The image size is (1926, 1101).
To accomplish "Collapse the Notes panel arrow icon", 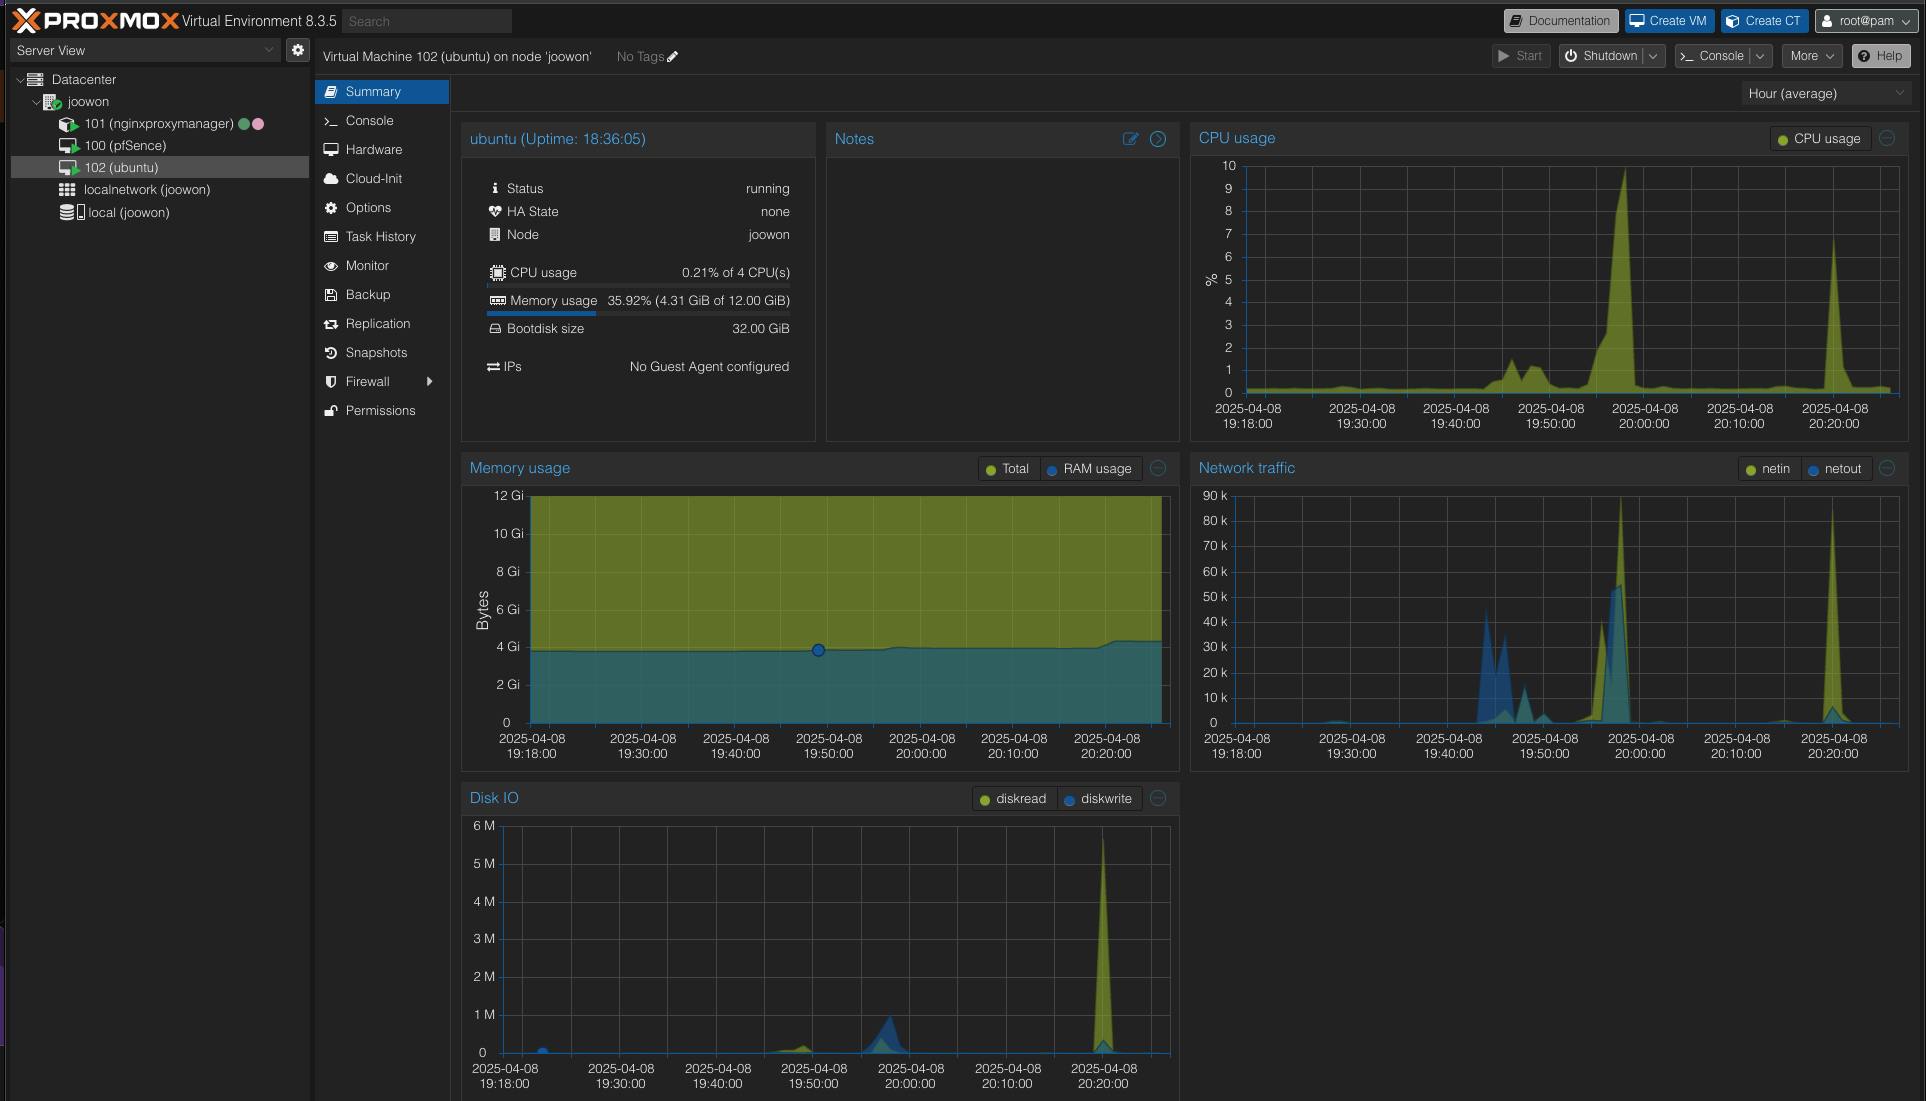I will [1158, 139].
